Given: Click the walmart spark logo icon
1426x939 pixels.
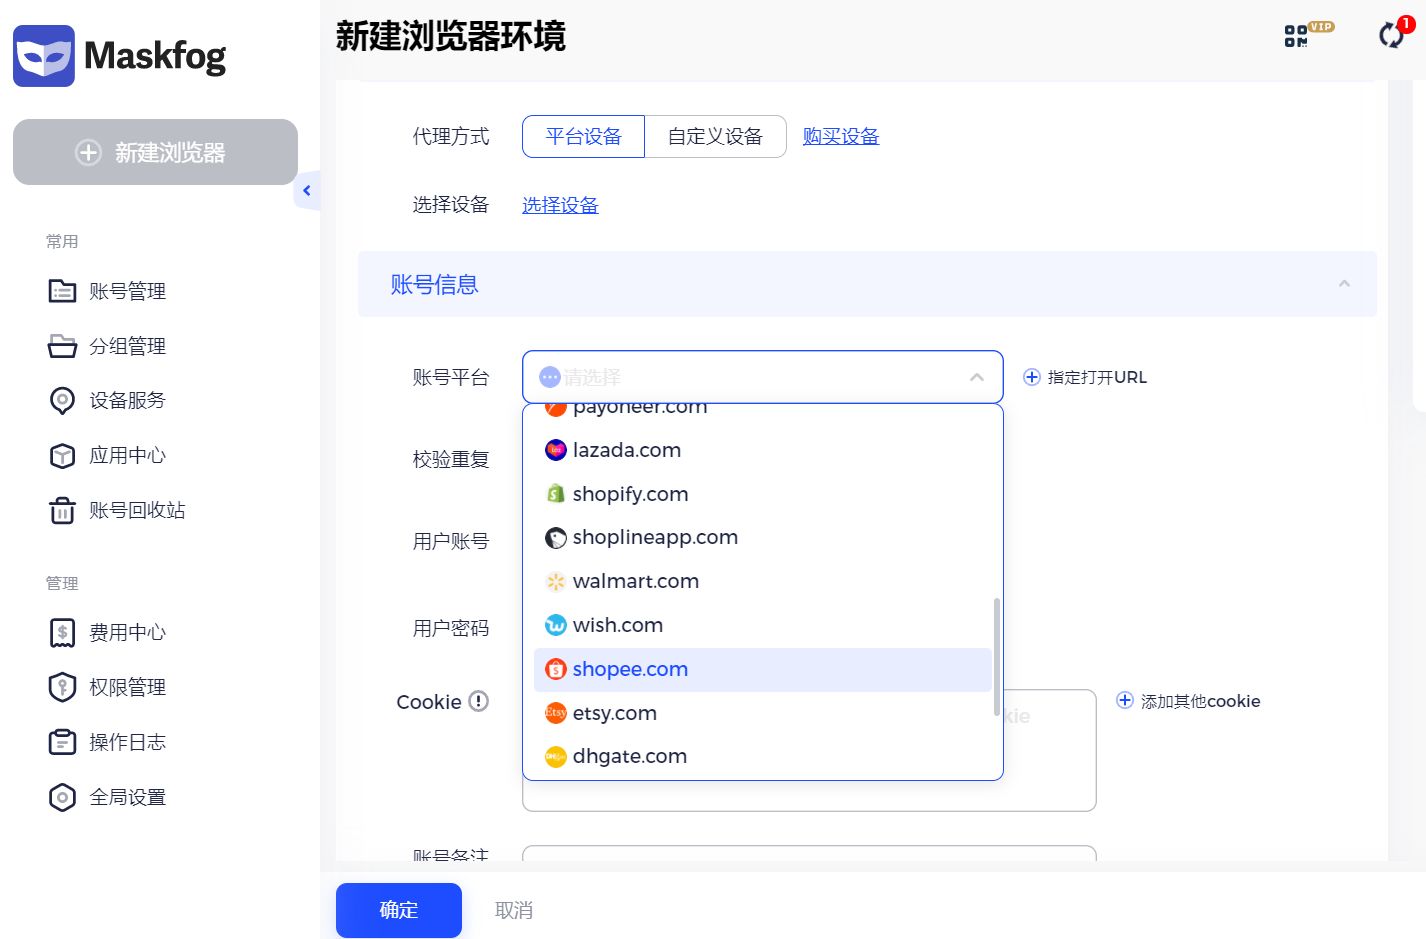Looking at the screenshot, I should [x=556, y=581].
